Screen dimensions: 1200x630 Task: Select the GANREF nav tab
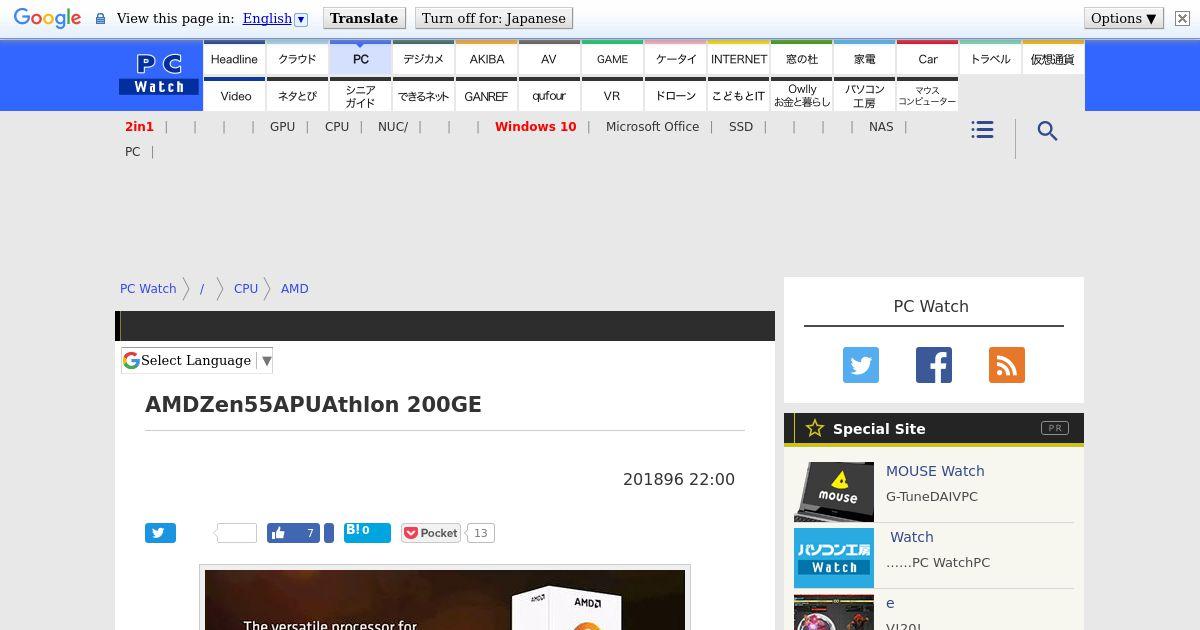pos(487,96)
